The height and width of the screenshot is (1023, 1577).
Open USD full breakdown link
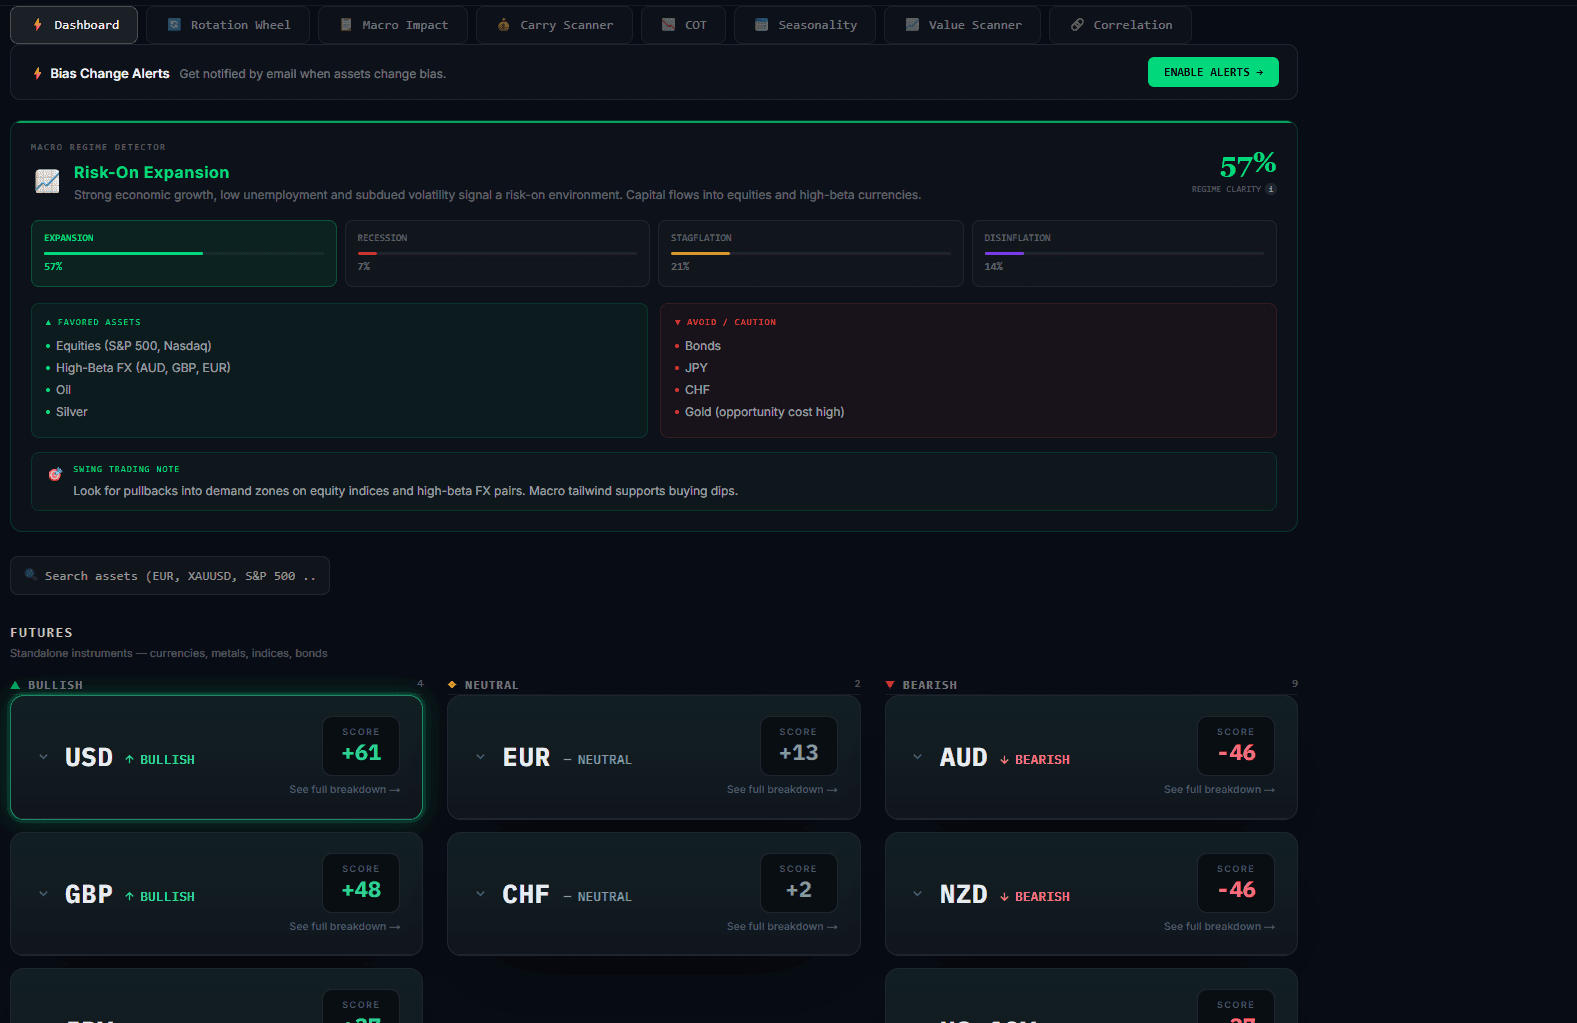pyautogui.click(x=345, y=790)
